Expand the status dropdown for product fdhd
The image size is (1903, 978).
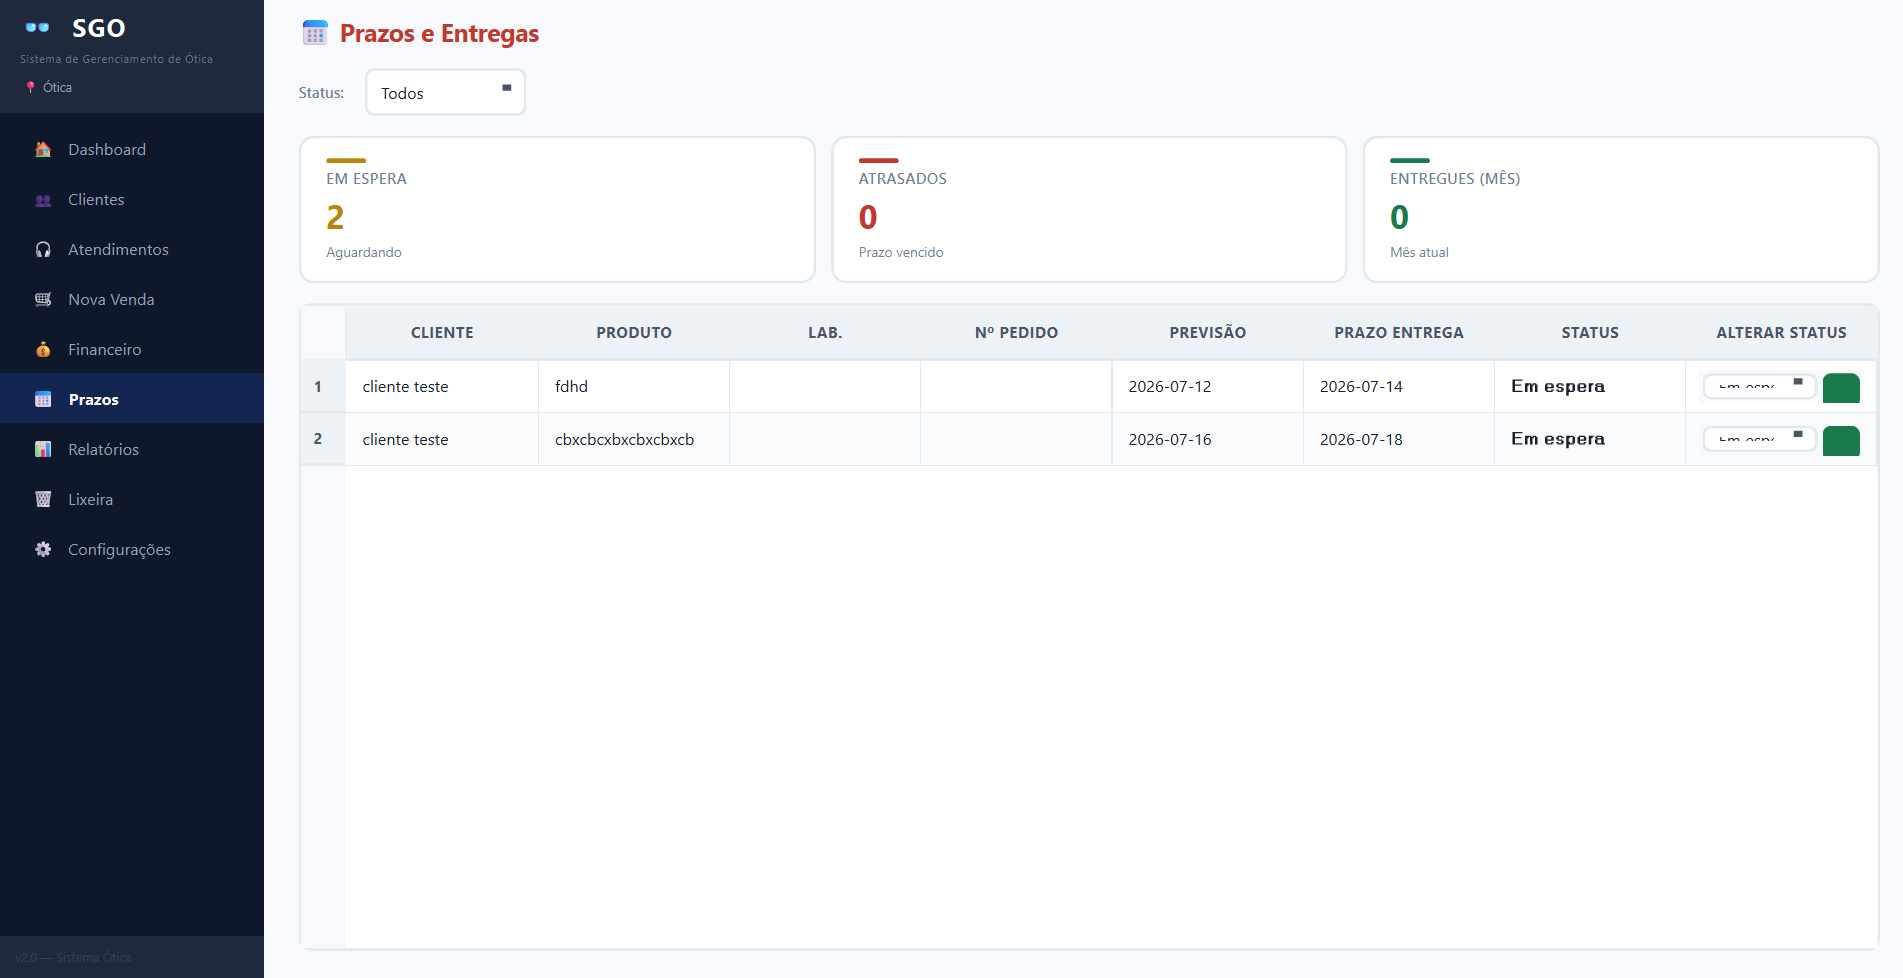pyautogui.click(x=1759, y=386)
